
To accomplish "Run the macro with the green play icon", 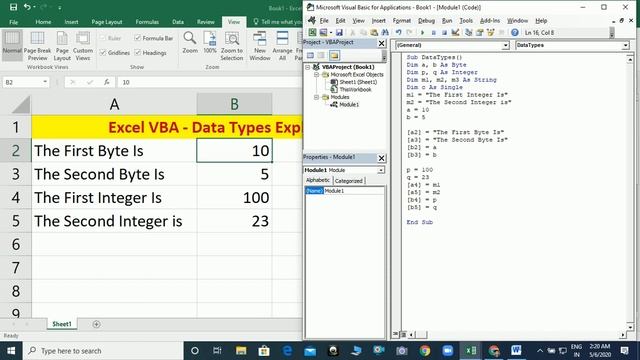I will [x=422, y=33].
